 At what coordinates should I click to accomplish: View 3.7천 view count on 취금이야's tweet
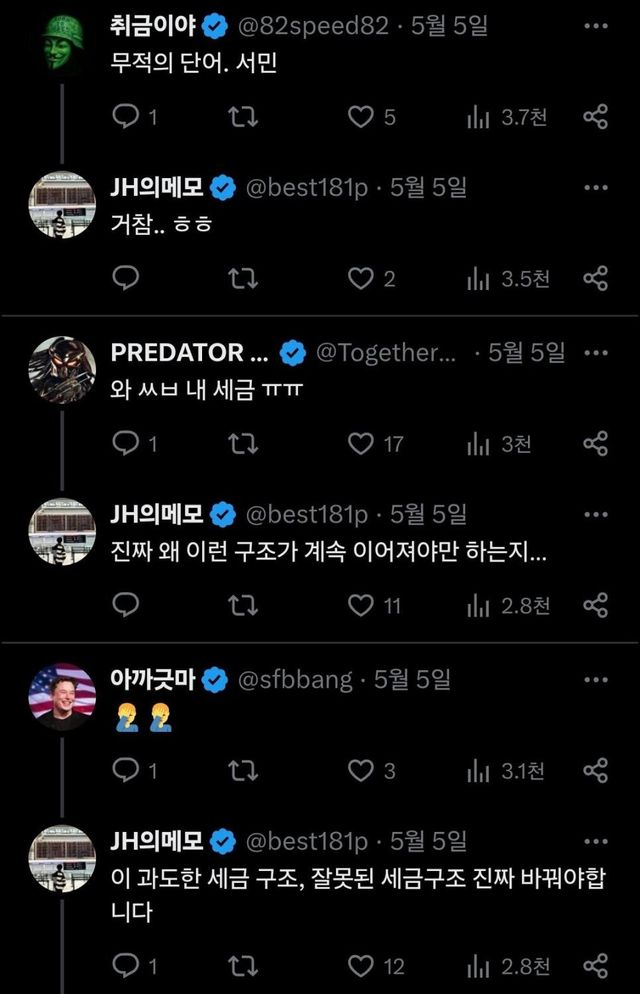(508, 117)
